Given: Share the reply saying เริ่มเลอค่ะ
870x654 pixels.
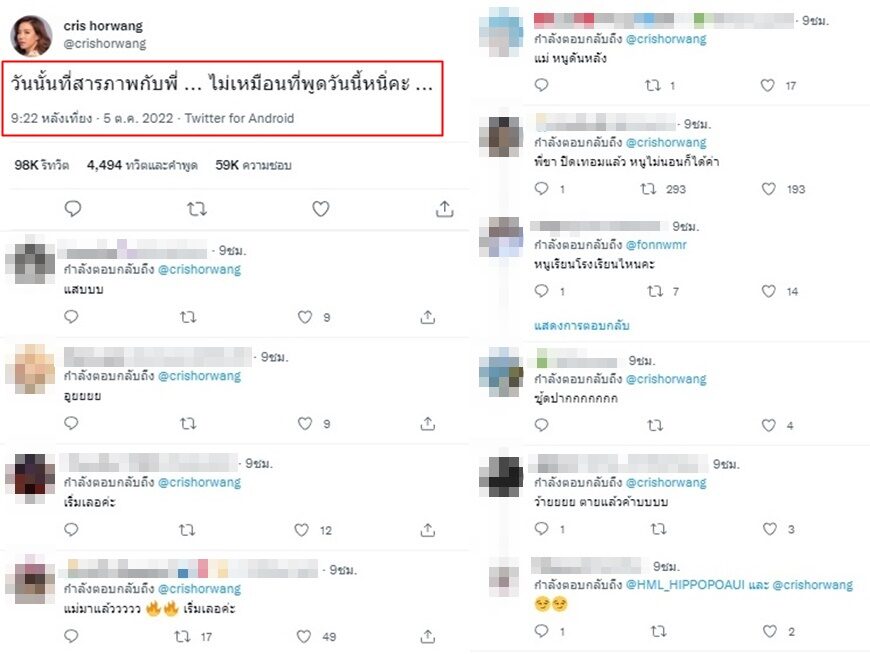Looking at the screenshot, I should tap(427, 530).
